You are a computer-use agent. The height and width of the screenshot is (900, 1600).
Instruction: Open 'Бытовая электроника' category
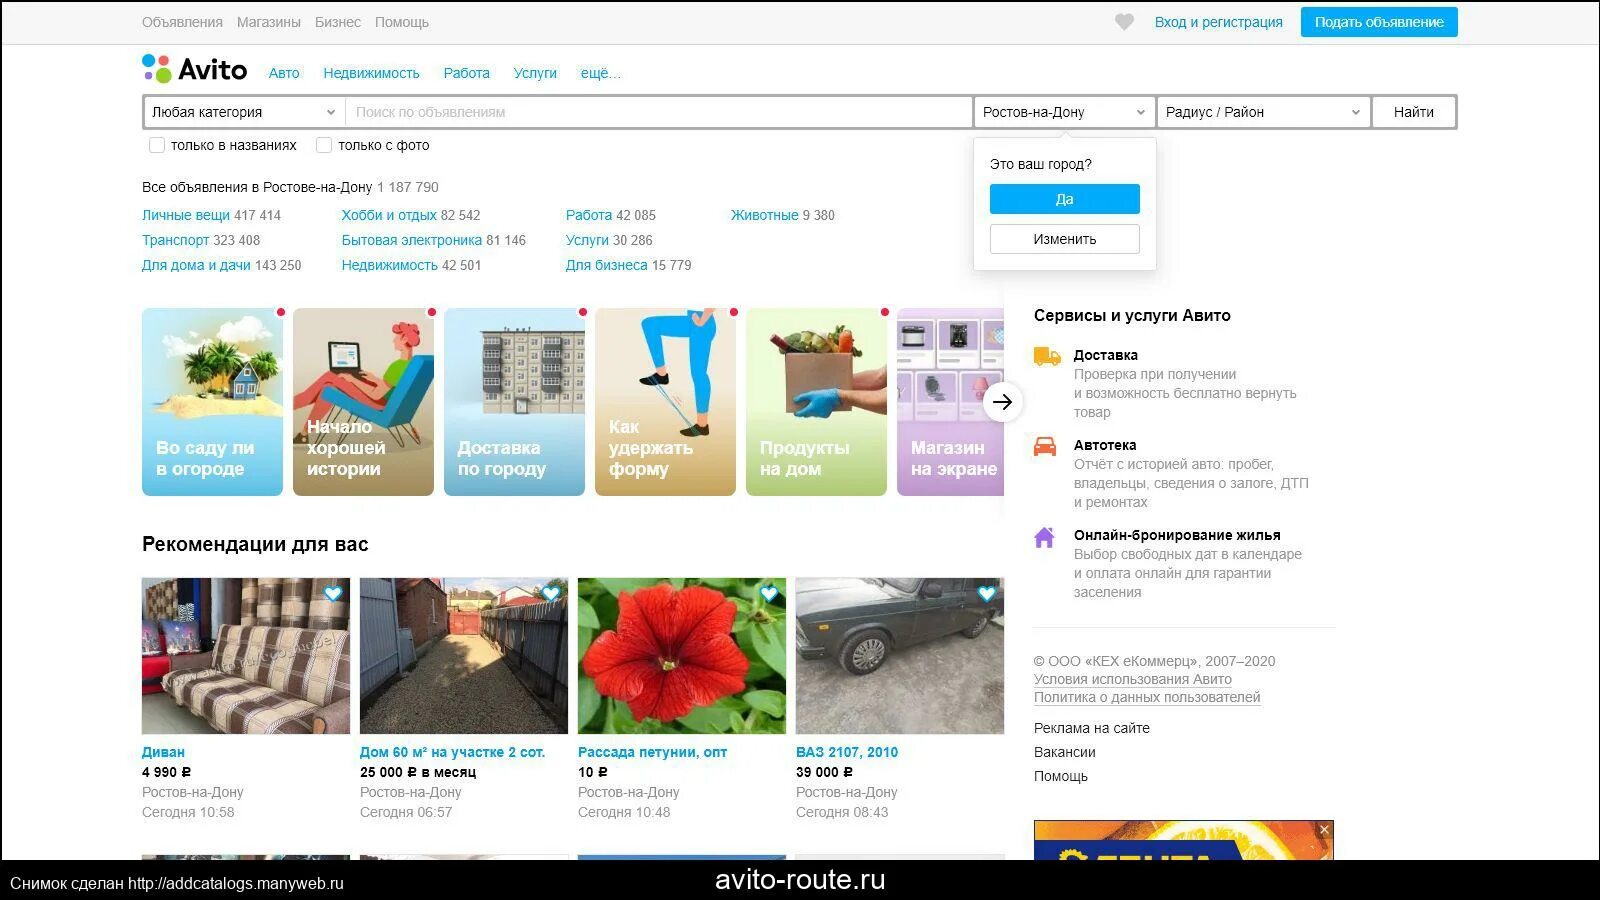click(412, 240)
